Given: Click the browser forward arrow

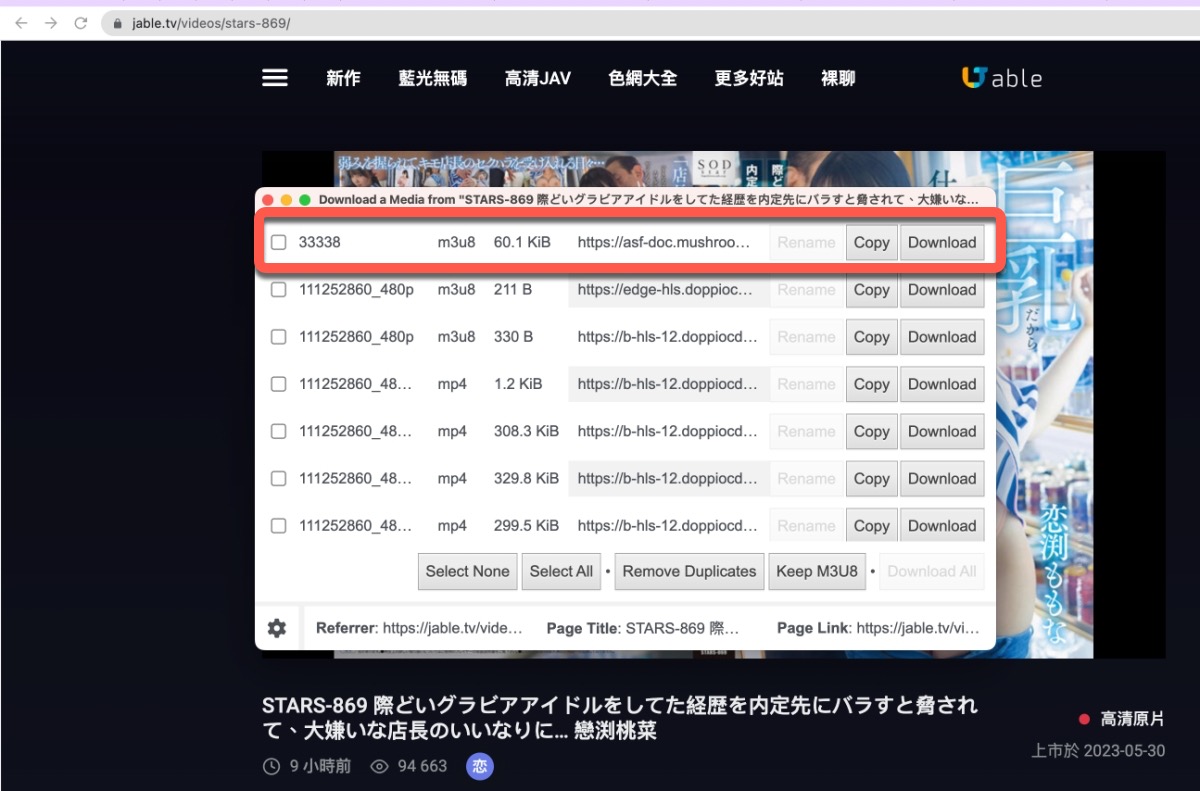Looking at the screenshot, I should [x=51, y=23].
